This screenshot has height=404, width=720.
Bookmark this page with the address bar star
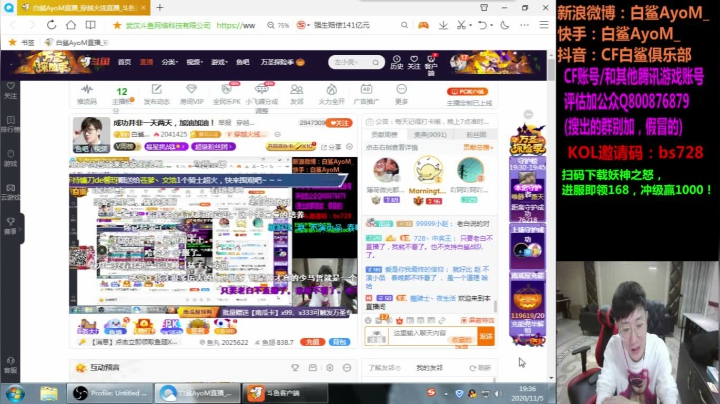coord(117,25)
